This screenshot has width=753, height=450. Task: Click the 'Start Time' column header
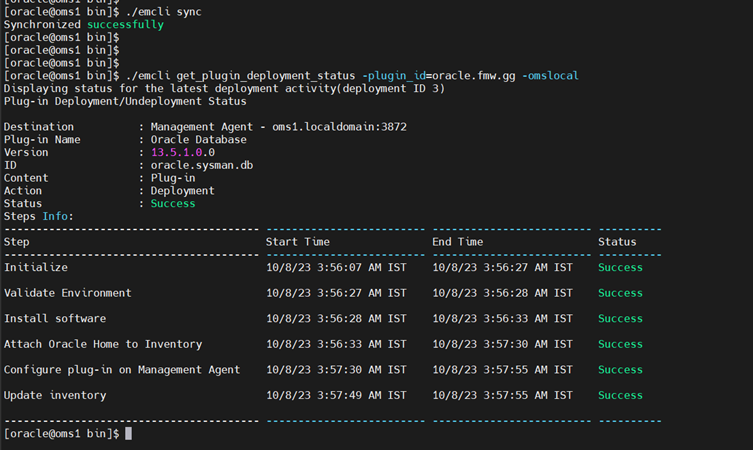coord(297,242)
